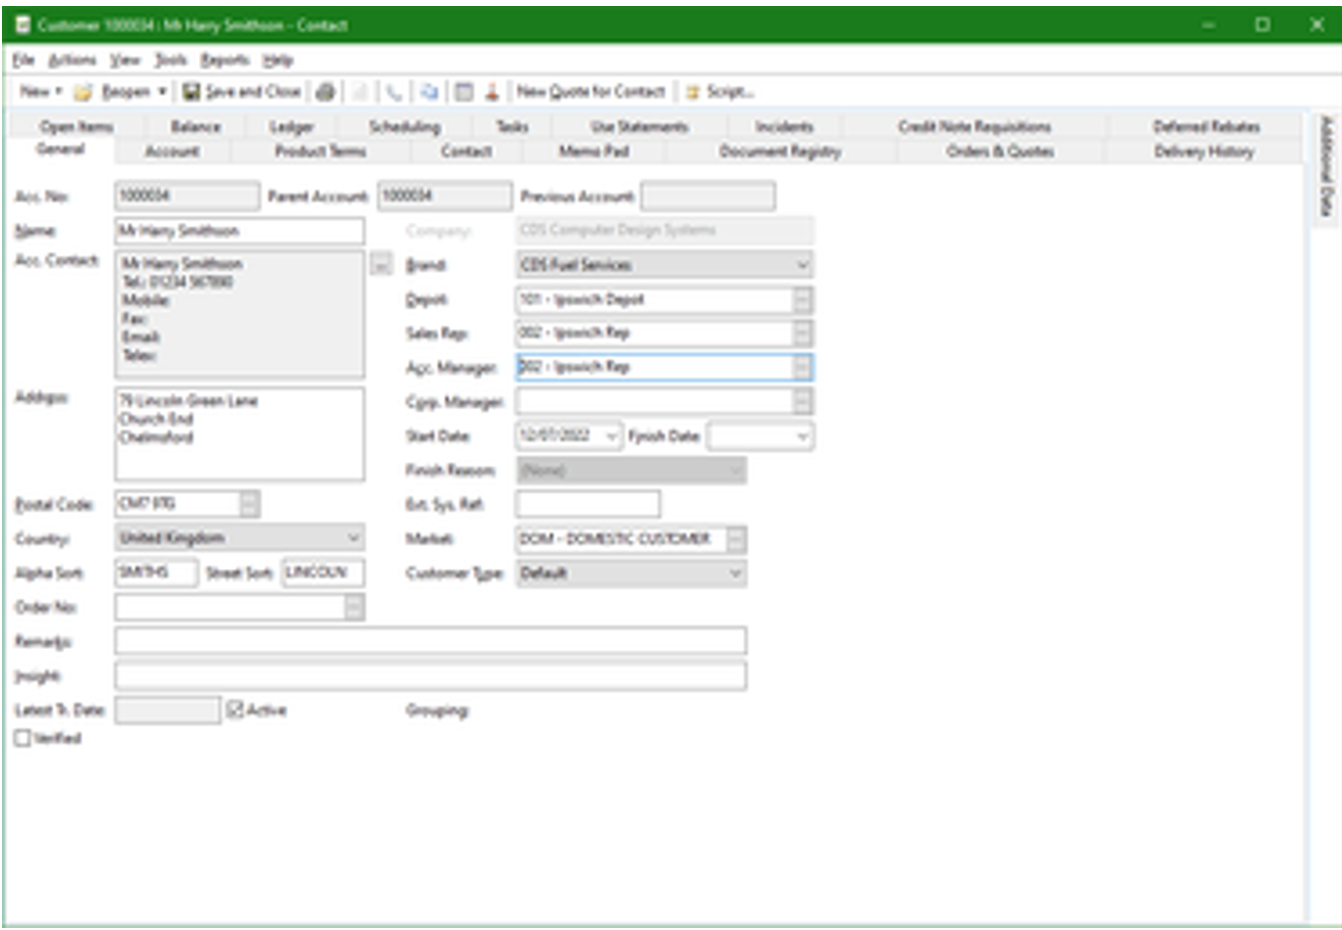
Task: Click into the Remarks text field
Action: coord(430,641)
